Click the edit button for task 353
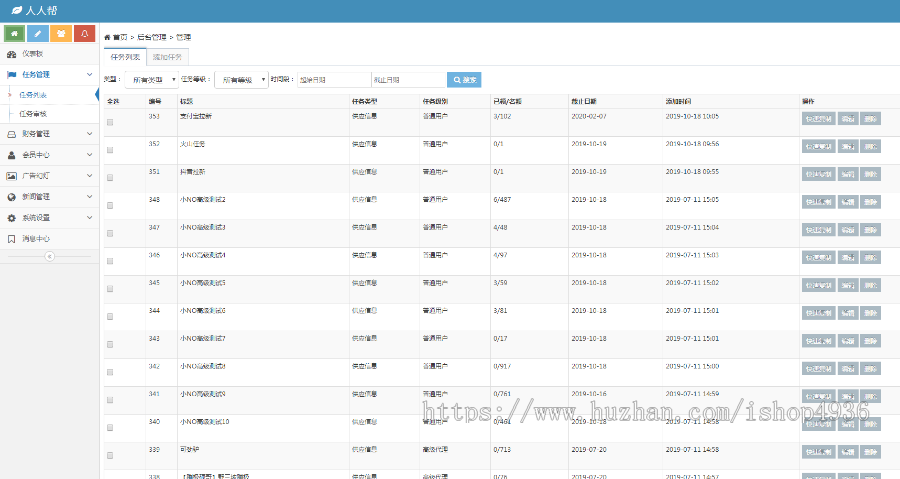Viewport: 900px width, 479px height. click(x=848, y=119)
